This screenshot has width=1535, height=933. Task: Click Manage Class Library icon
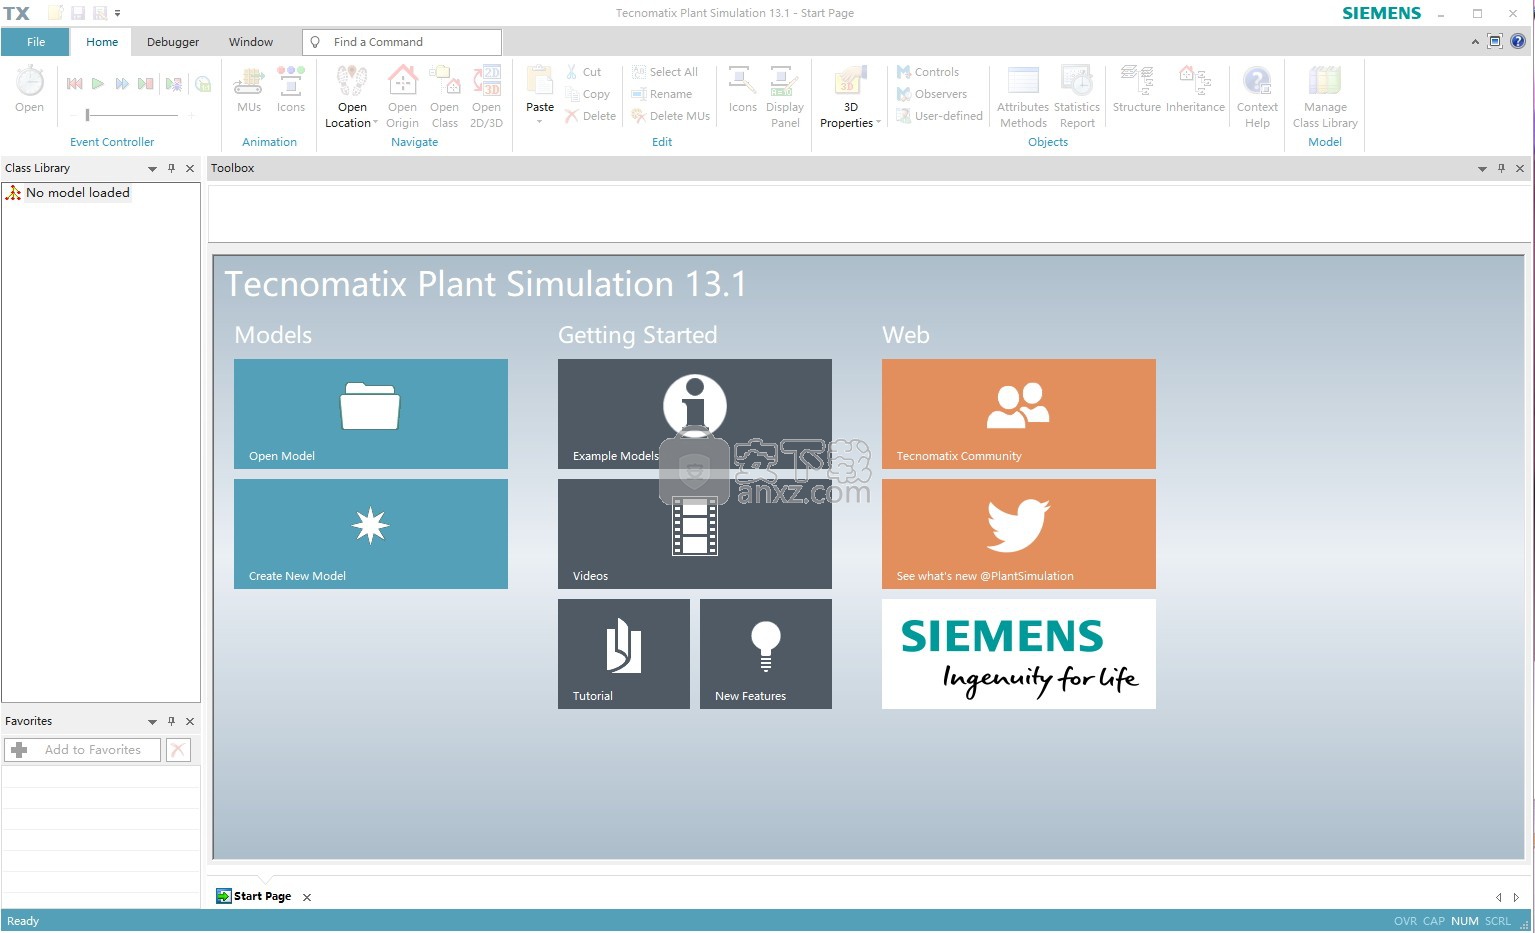click(1325, 97)
